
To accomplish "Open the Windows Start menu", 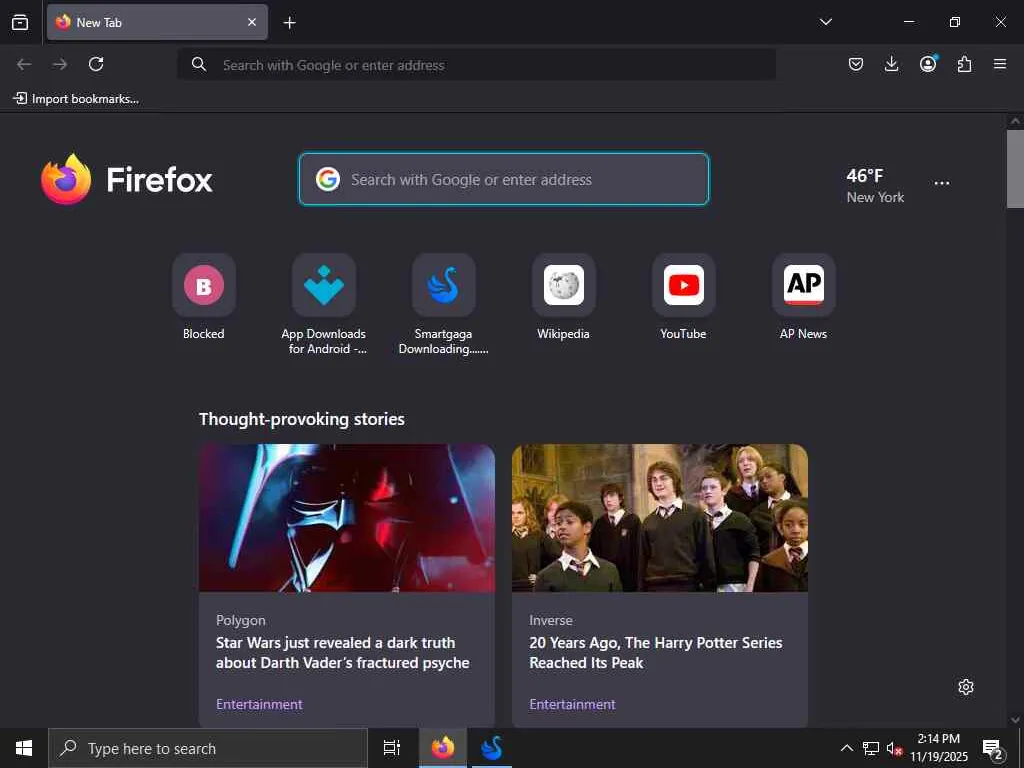I will (24, 748).
